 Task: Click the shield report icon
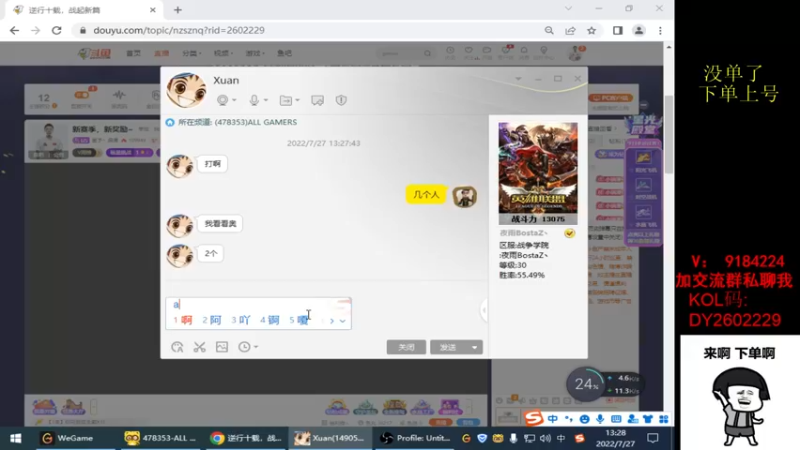(341, 100)
